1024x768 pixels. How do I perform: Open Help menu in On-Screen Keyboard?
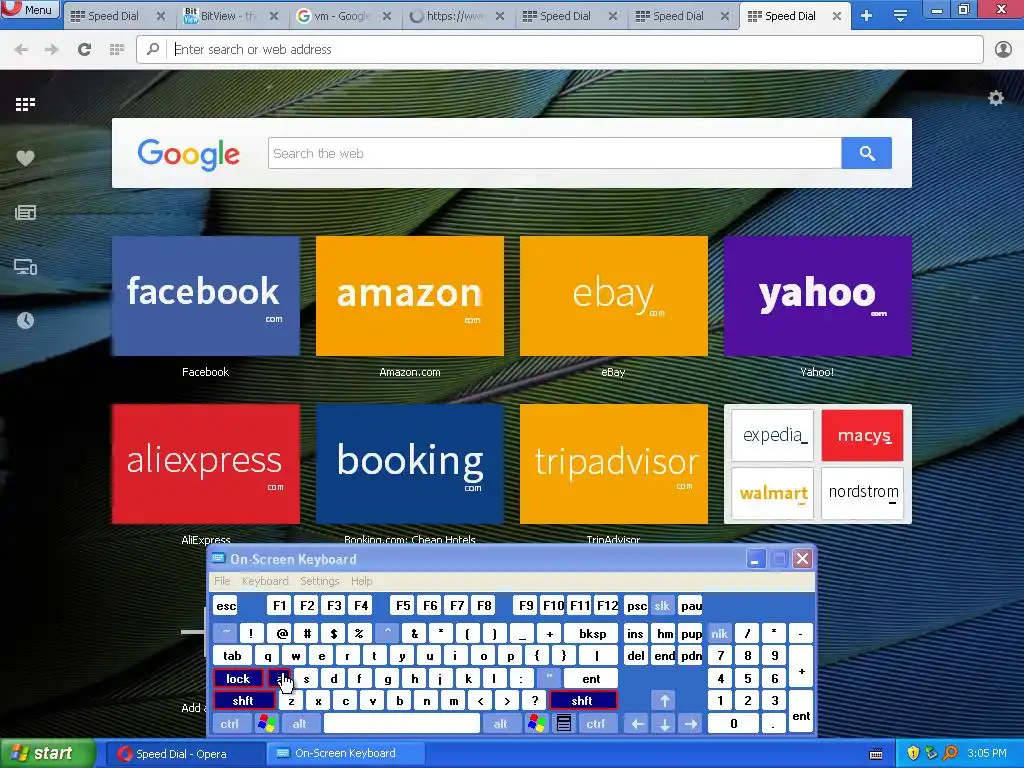point(361,581)
